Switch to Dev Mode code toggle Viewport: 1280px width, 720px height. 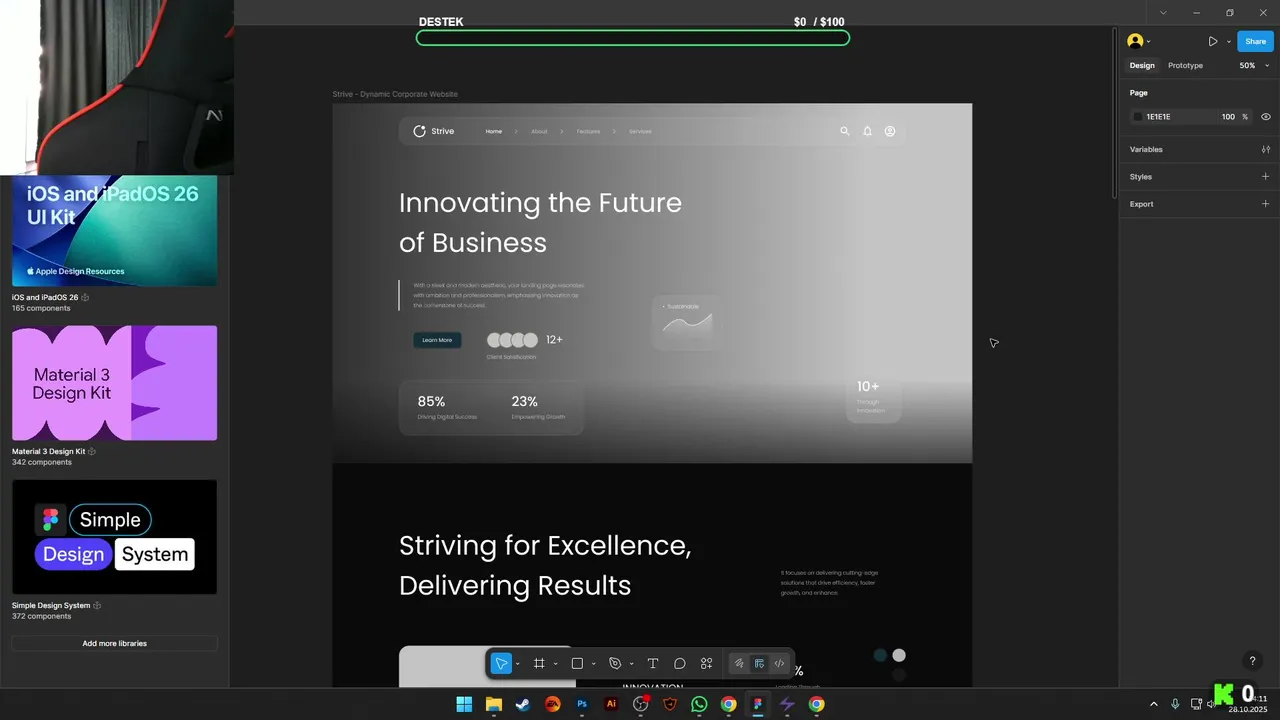point(779,663)
